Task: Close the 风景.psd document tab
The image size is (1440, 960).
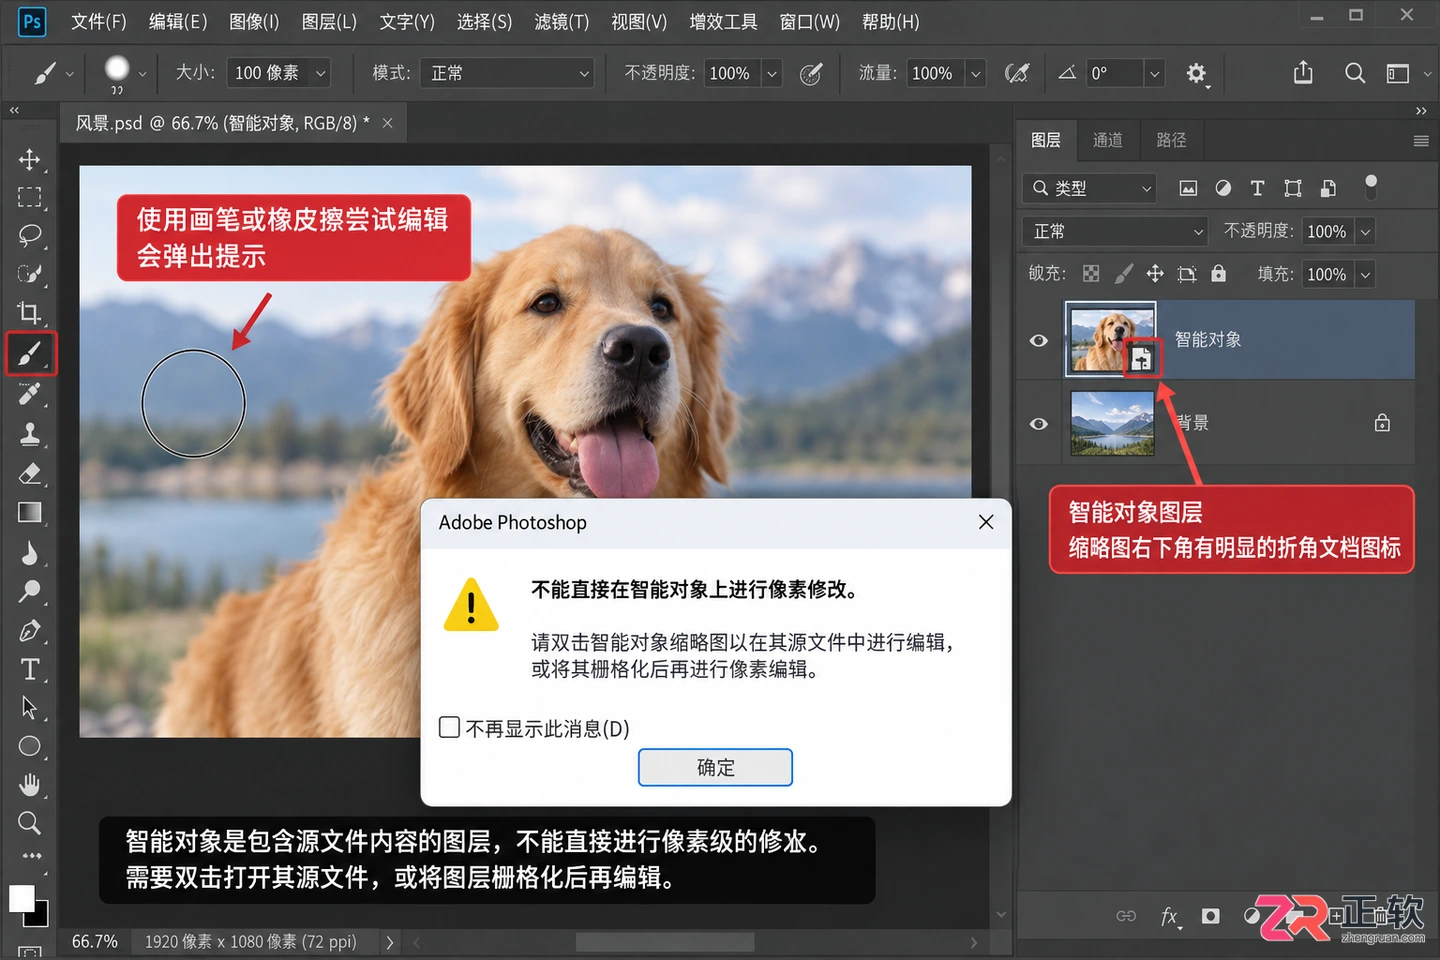Action: coord(387,123)
